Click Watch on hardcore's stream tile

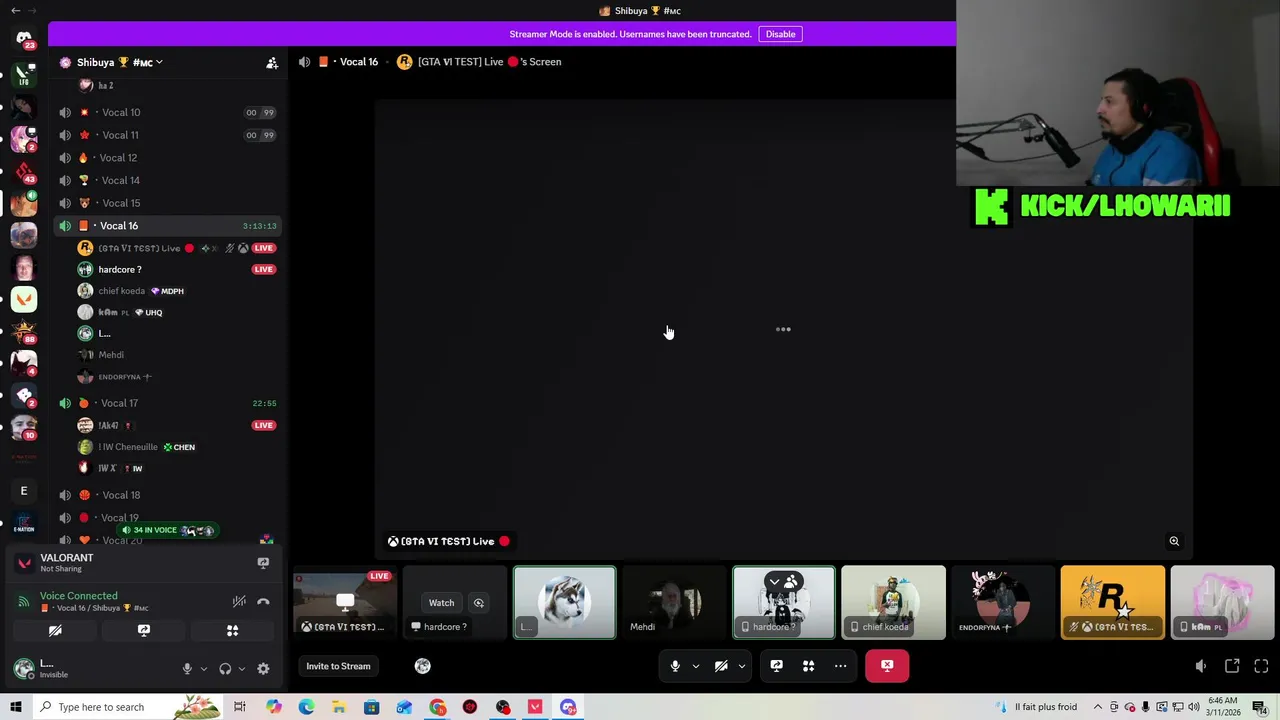coord(441,603)
